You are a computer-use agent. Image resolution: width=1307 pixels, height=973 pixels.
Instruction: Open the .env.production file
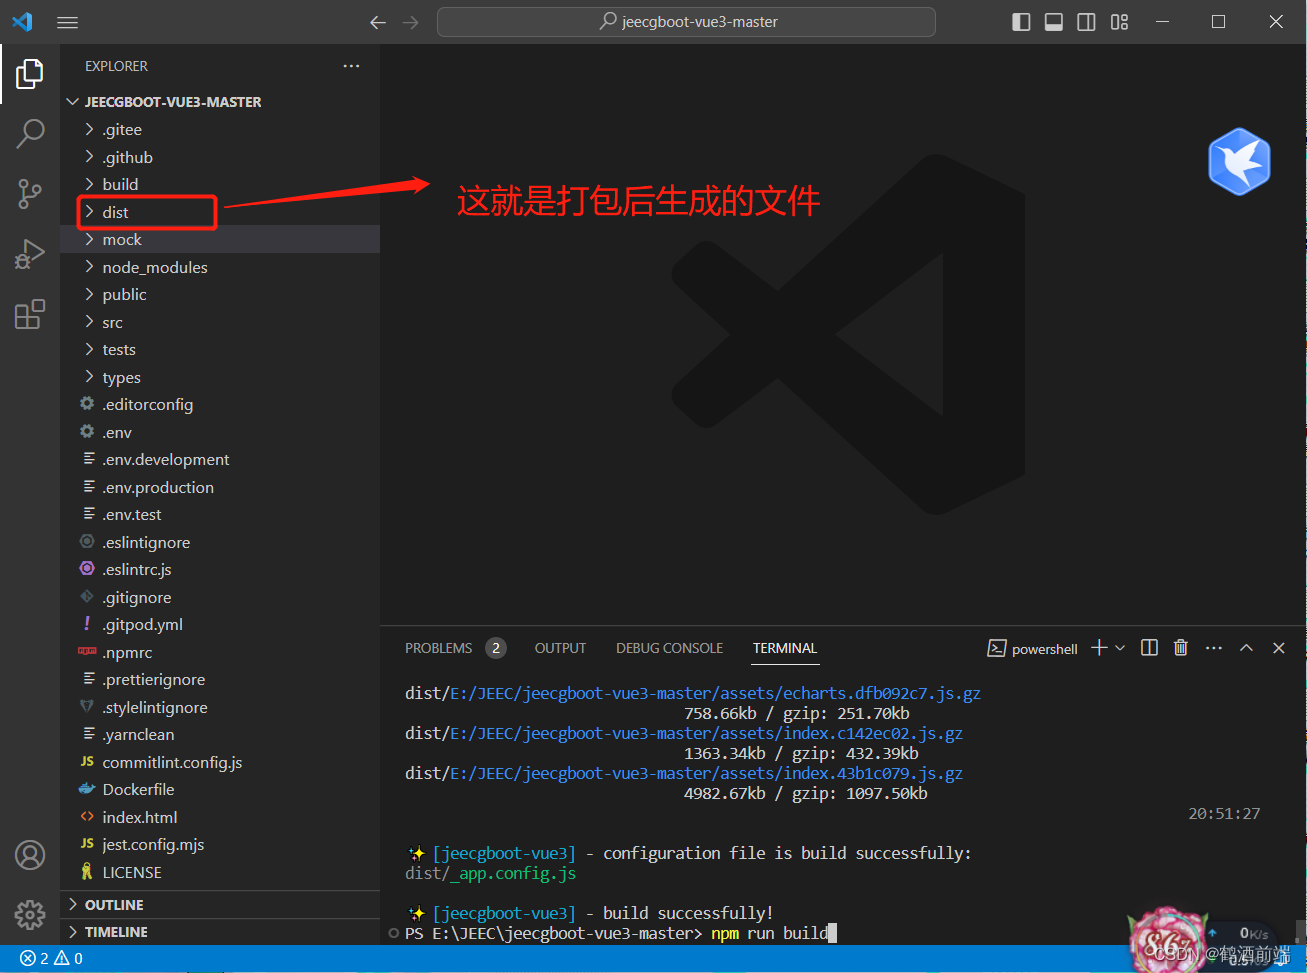click(x=220, y=487)
